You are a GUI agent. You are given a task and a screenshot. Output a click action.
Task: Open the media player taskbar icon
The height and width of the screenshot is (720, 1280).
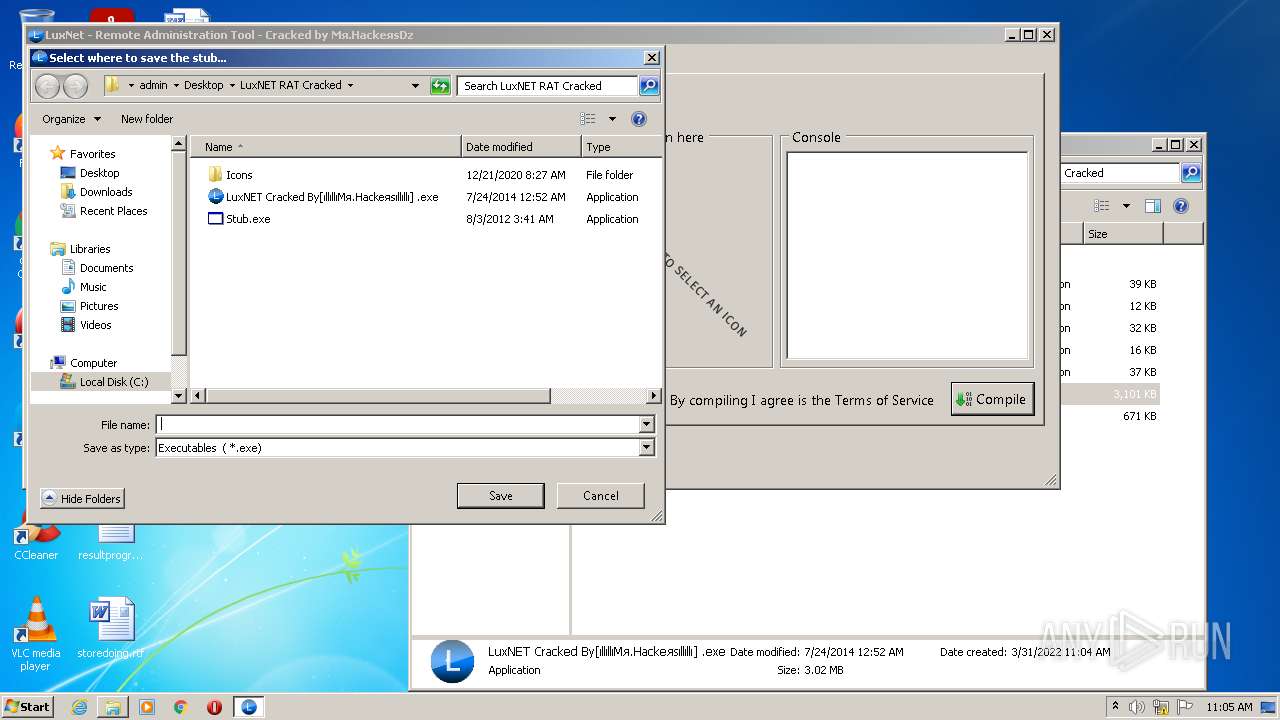tap(147, 707)
